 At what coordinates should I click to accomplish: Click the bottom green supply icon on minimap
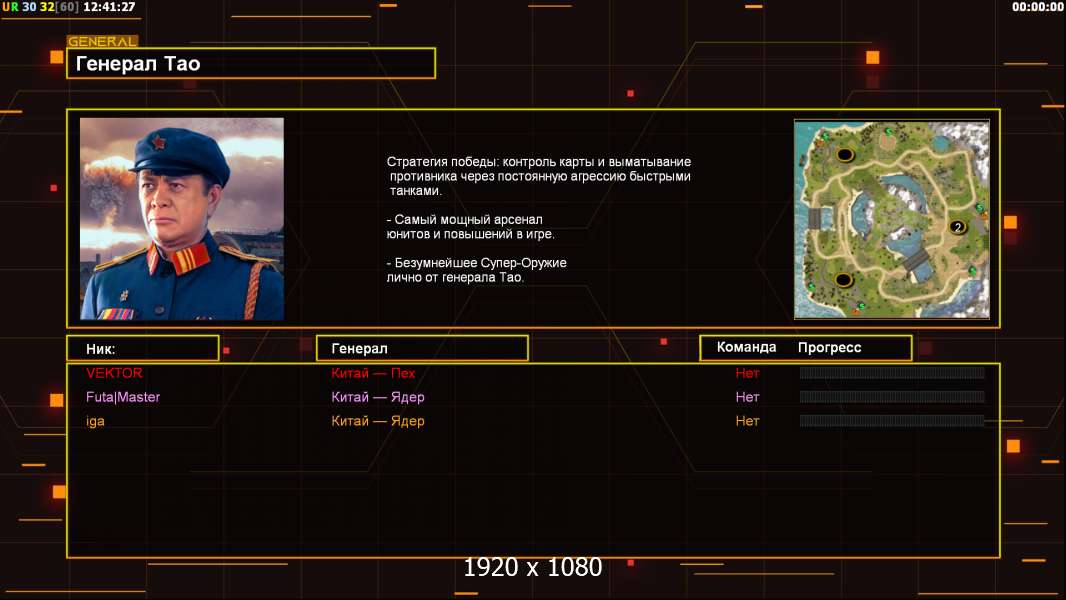(x=861, y=306)
